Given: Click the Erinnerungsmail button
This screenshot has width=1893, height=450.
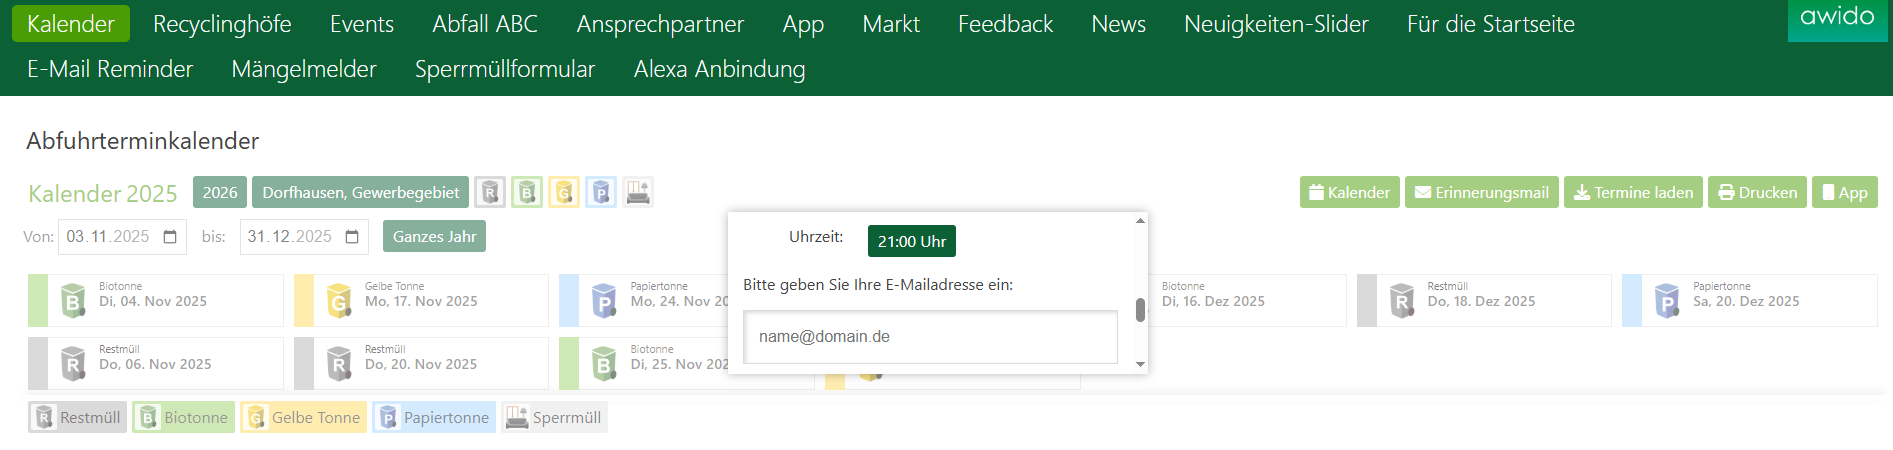Looking at the screenshot, I should (x=1481, y=192).
